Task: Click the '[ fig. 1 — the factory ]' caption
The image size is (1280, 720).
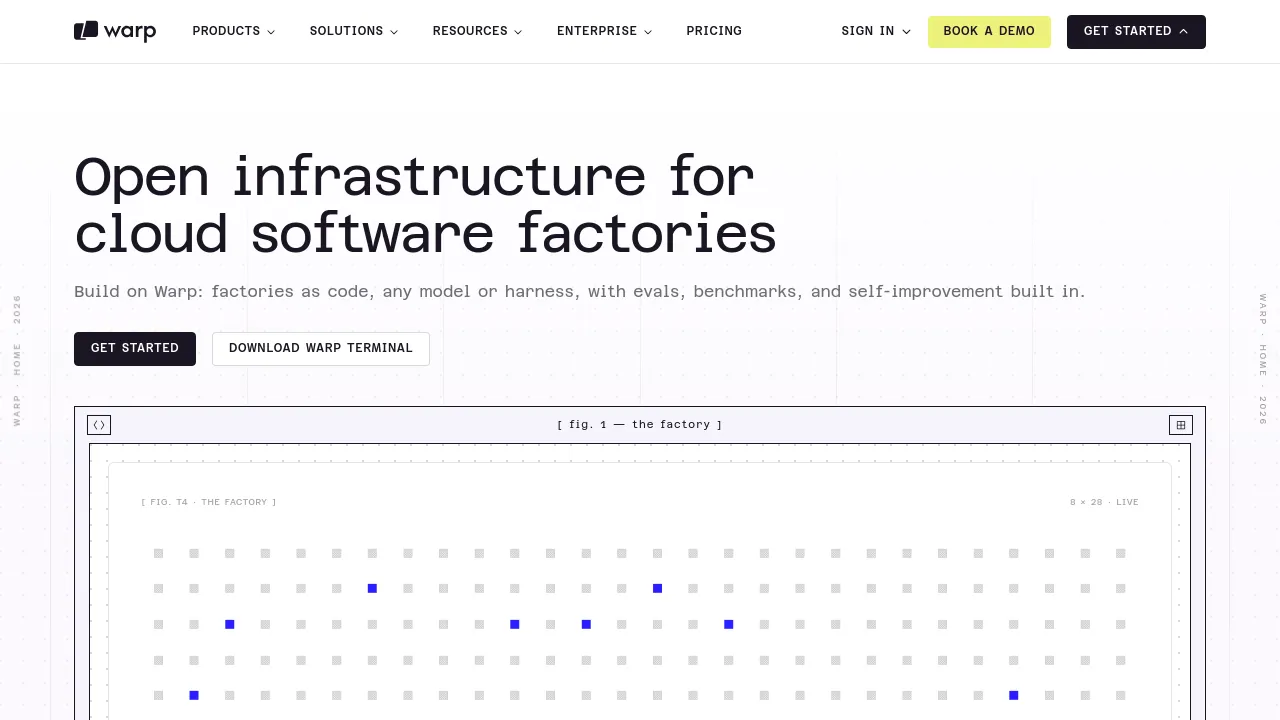Action: (x=640, y=425)
